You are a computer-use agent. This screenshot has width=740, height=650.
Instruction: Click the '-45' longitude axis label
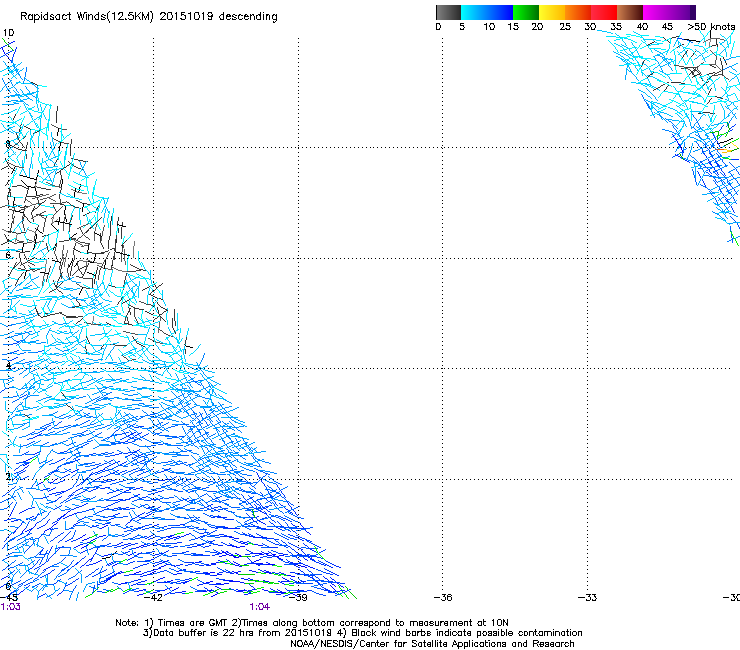pyautogui.click(x=9, y=598)
